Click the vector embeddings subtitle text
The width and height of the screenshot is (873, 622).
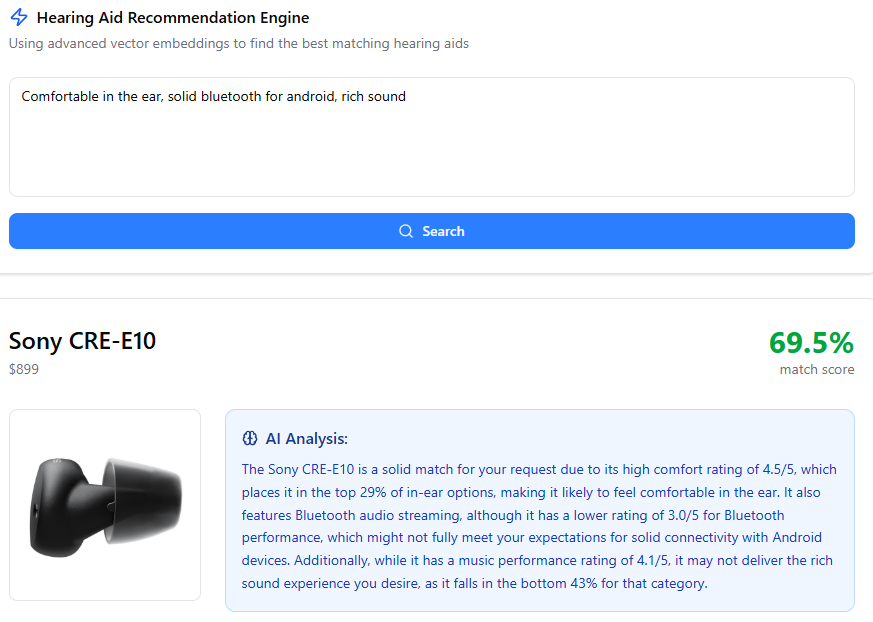click(x=239, y=43)
